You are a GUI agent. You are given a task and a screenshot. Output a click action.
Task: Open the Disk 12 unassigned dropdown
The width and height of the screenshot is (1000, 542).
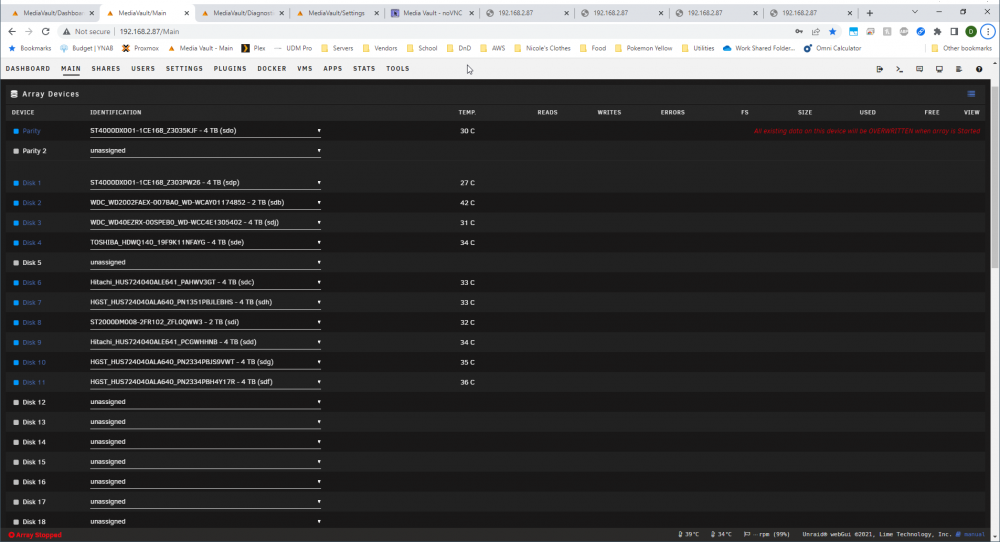pyautogui.click(x=205, y=402)
